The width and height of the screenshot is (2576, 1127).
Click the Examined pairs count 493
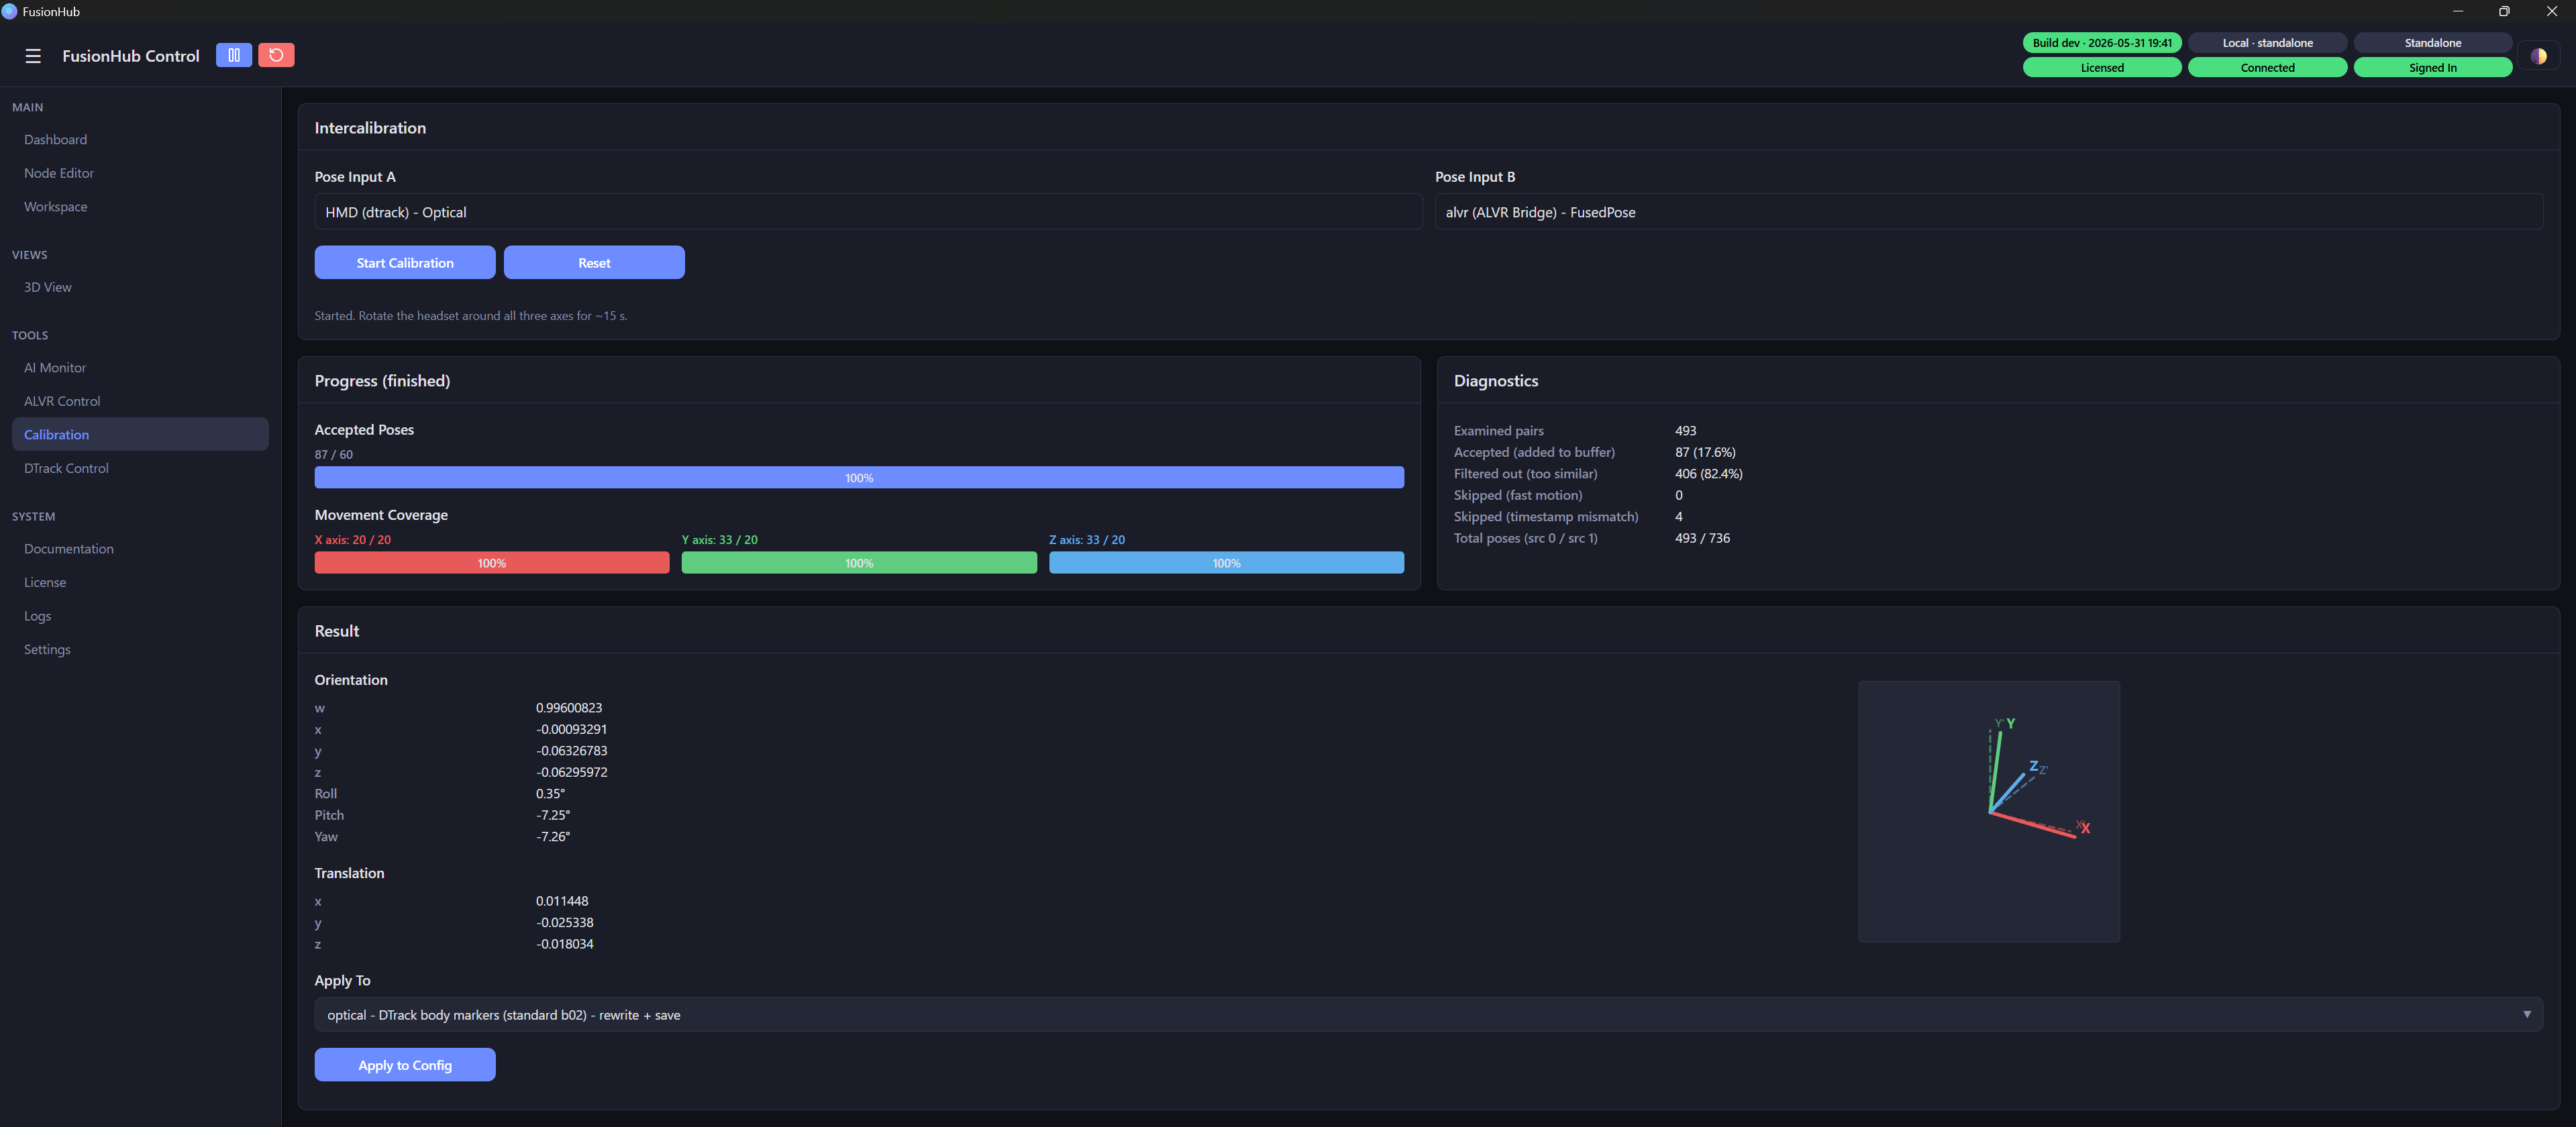tap(1686, 431)
